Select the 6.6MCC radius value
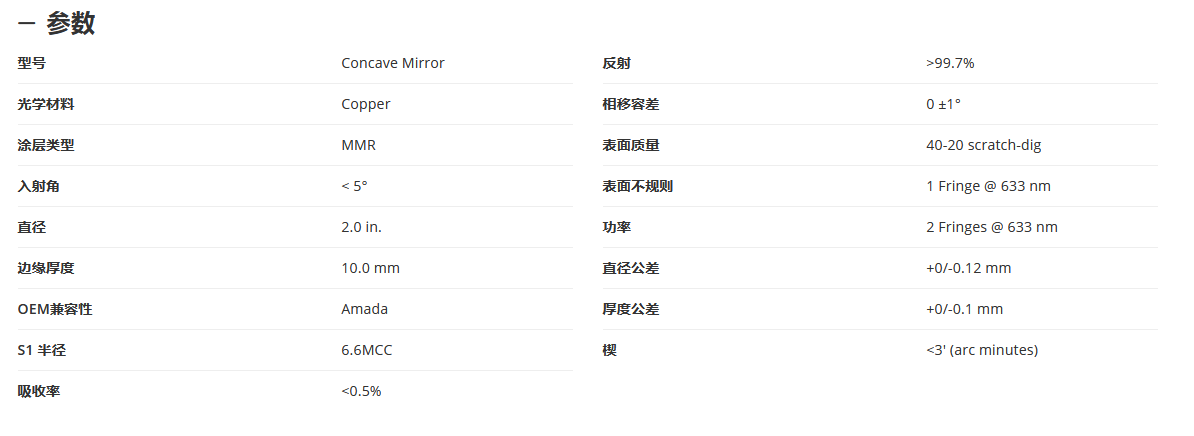 (x=367, y=351)
